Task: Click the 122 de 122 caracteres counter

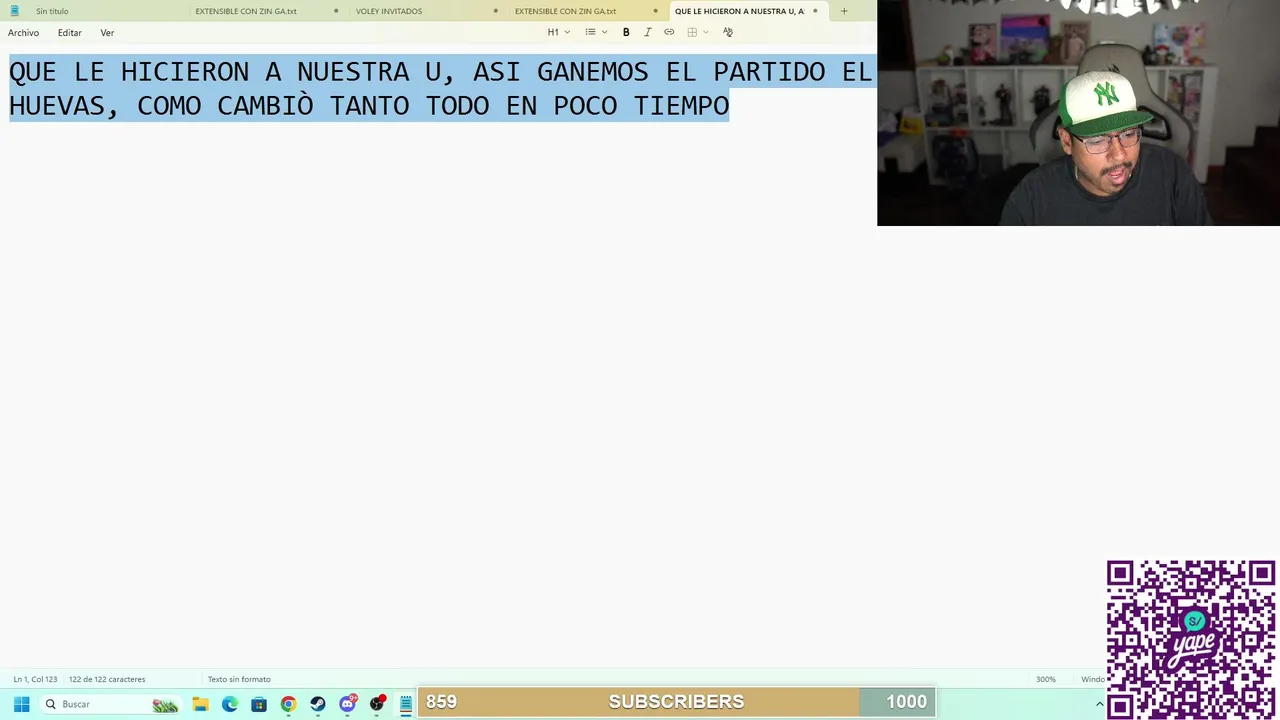Action: tap(107, 679)
